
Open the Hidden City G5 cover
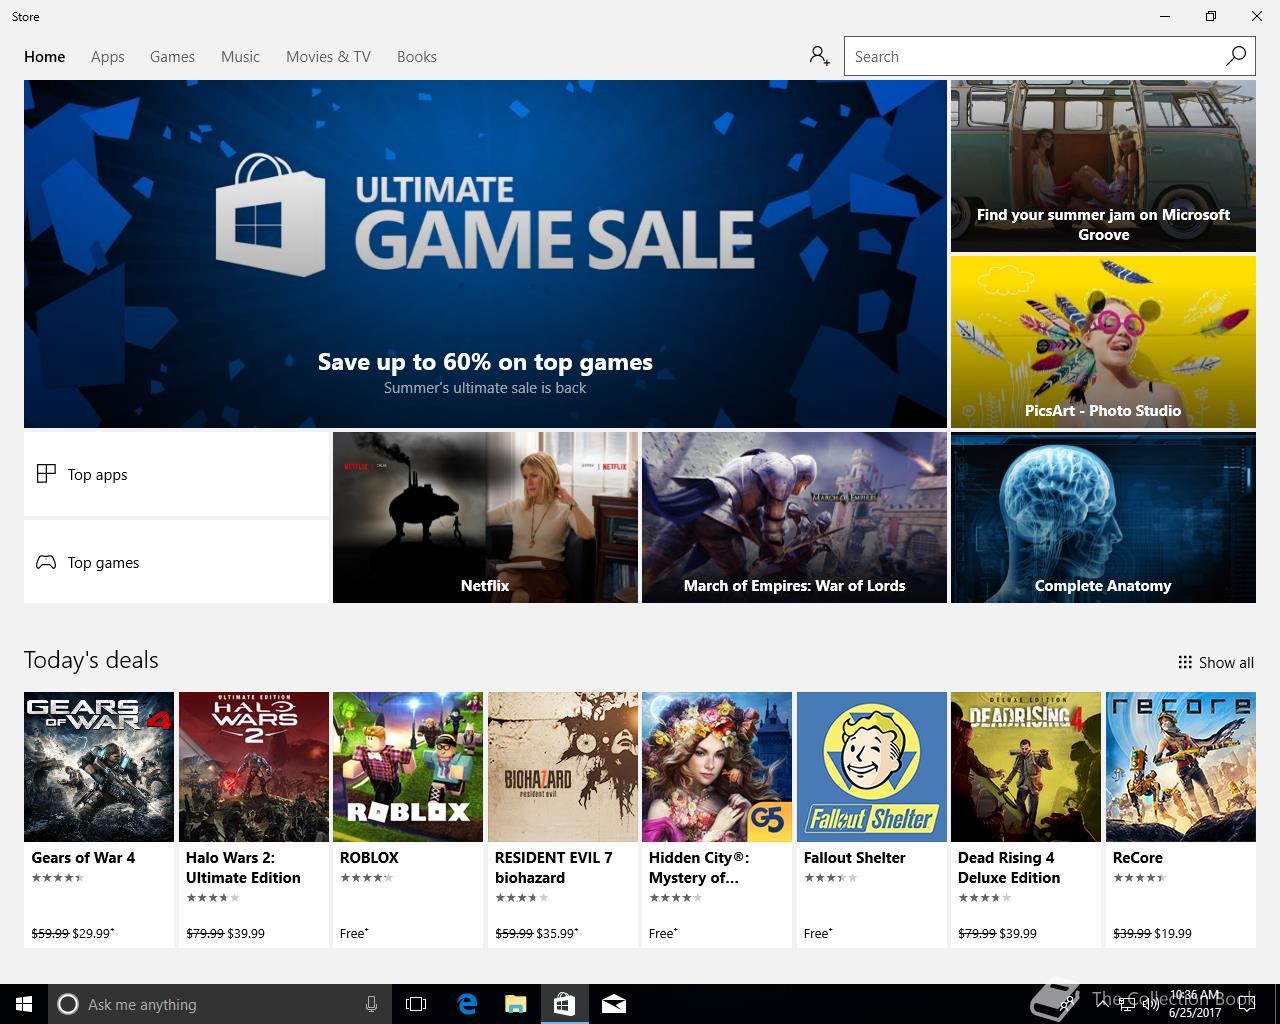coord(717,767)
